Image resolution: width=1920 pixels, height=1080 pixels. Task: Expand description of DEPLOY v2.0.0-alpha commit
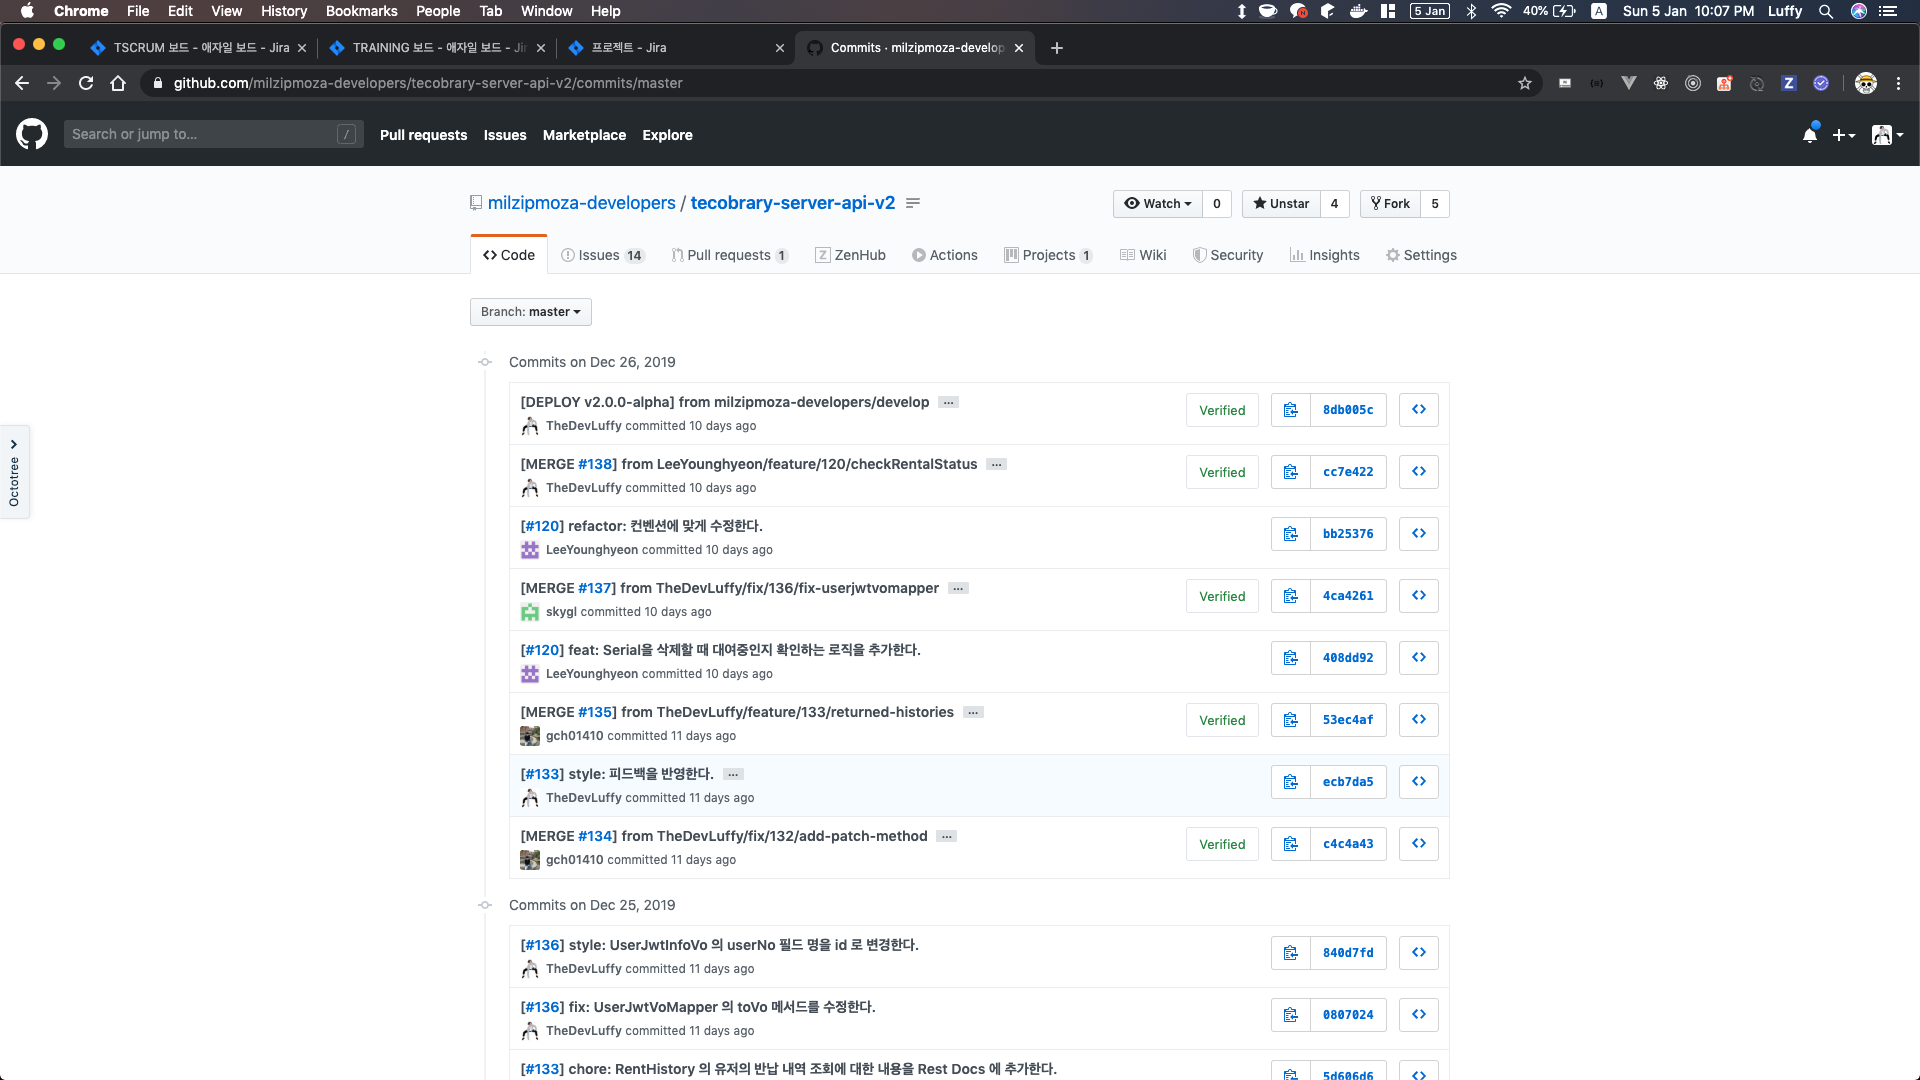coord(948,403)
